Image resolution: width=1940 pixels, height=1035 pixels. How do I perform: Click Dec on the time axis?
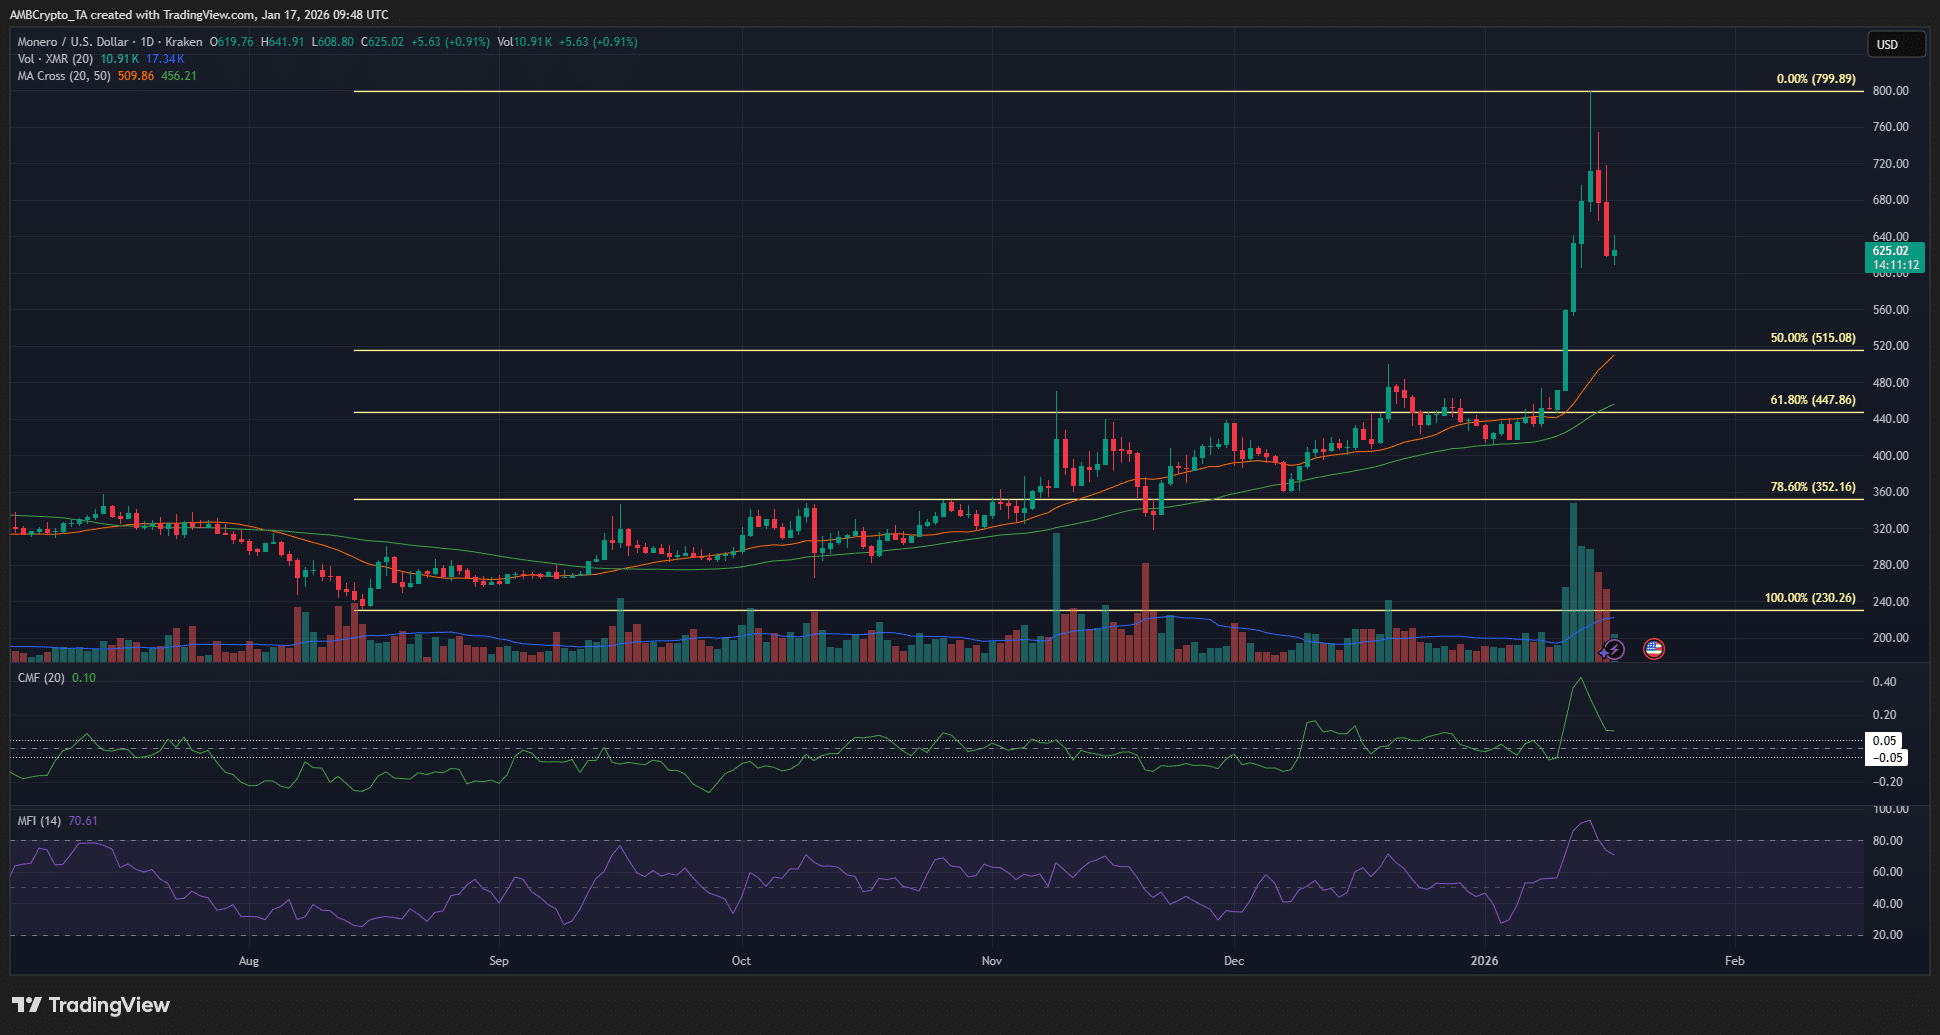pyautogui.click(x=1234, y=960)
